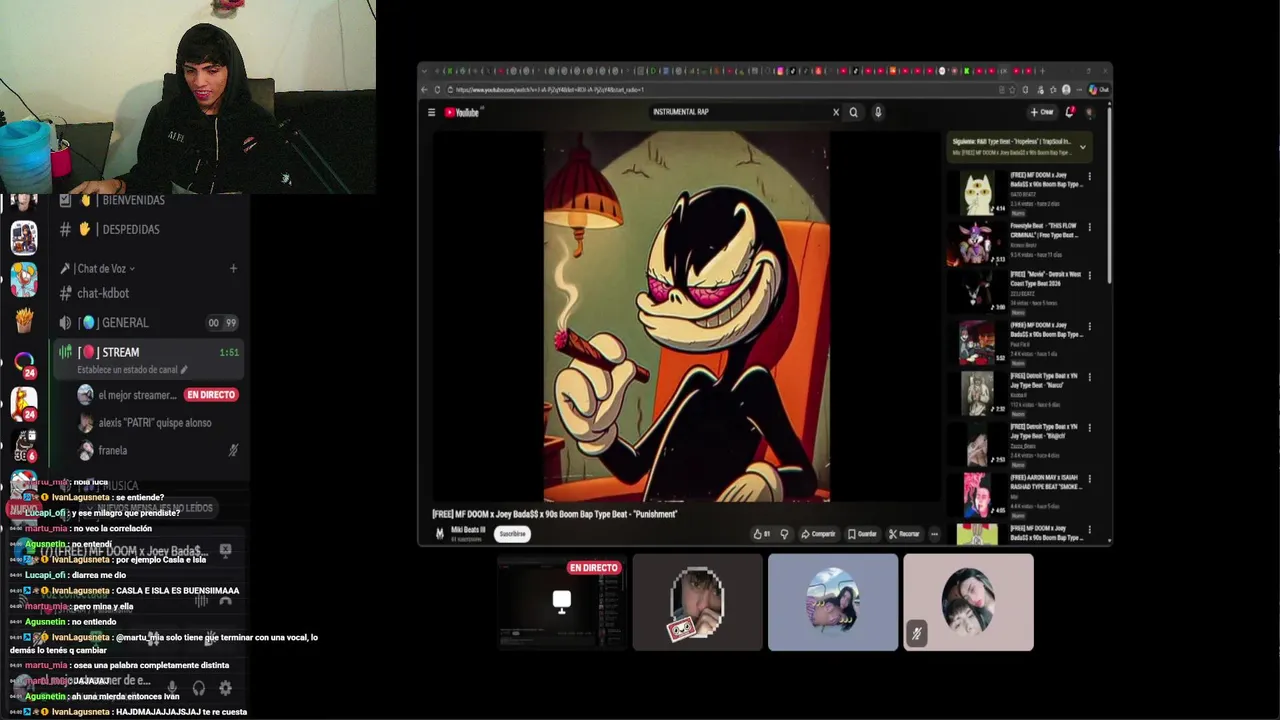Image resolution: width=1280 pixels, height=720 pixels.
Task: Open Freestyle Beat THIS FLOW CRIMINAL thumbnail
Action: tap(977, 243)
